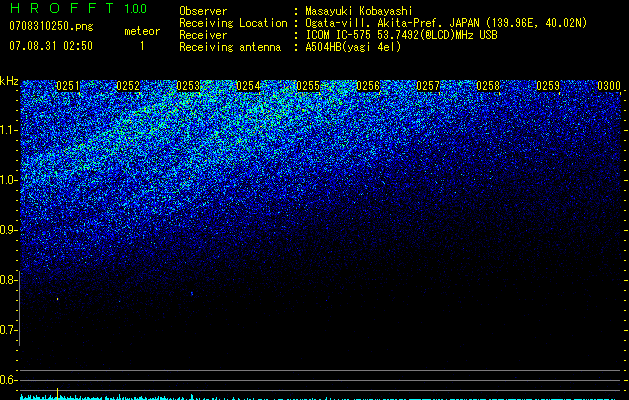Click the blue echo dot below 0253
The width and height of the screenshot is (629, 400).
click(x=192, y=294)
